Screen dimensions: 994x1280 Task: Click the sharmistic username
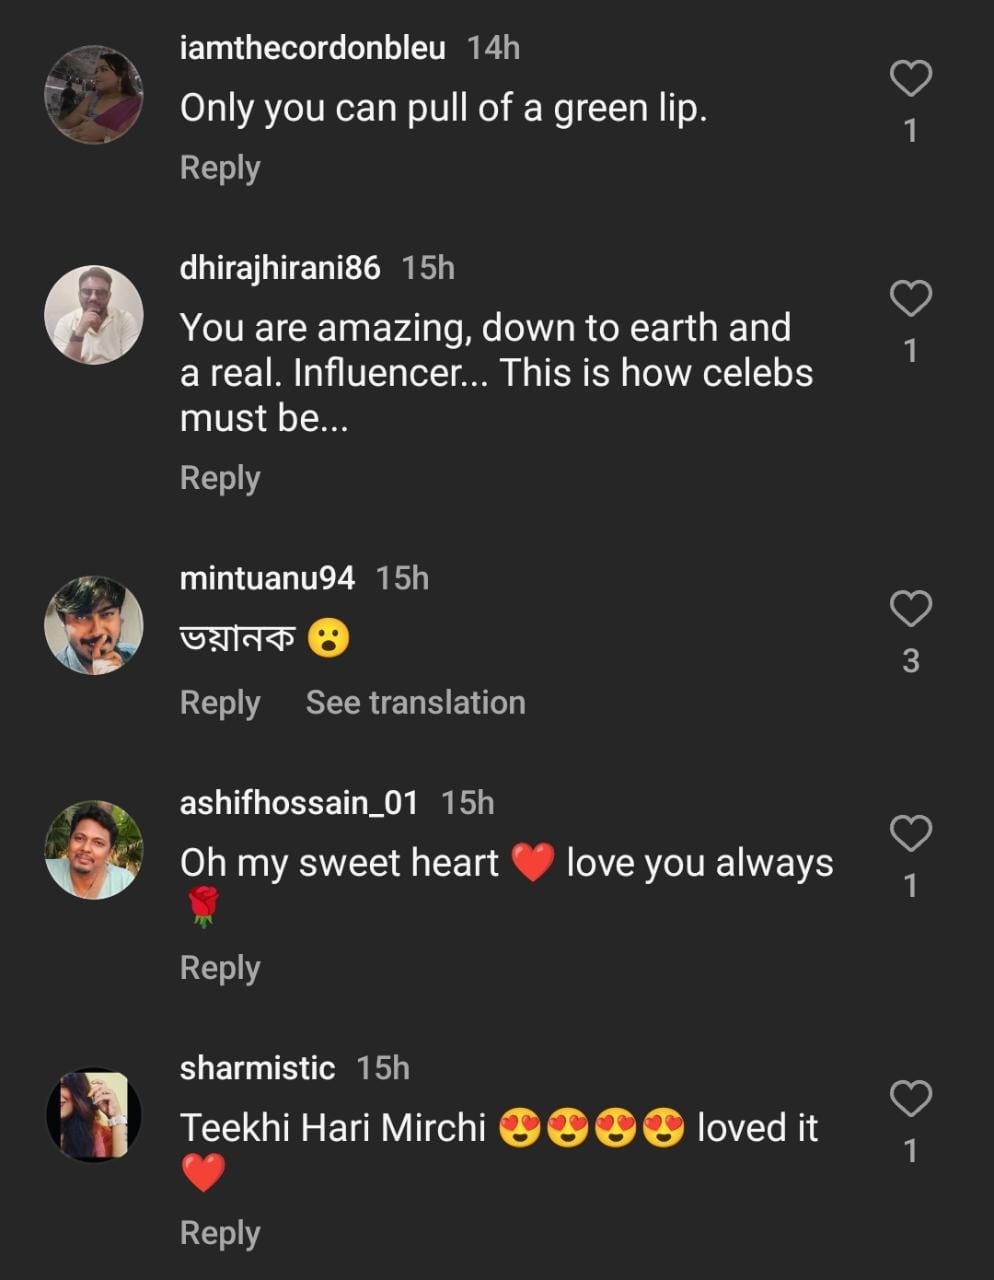pos(257,1068)
